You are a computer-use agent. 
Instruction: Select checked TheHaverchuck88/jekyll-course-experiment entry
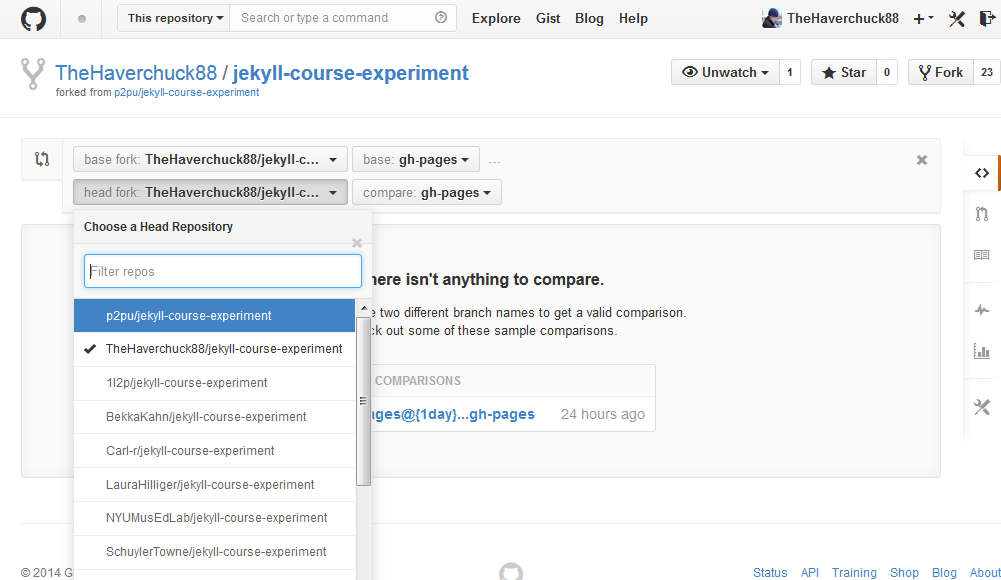214,349
